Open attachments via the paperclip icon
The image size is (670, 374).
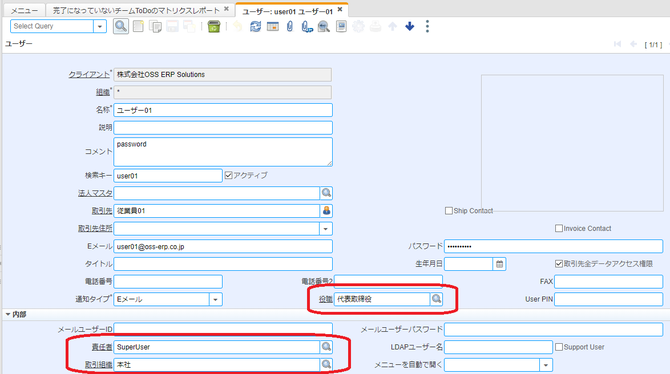point(290,27)
